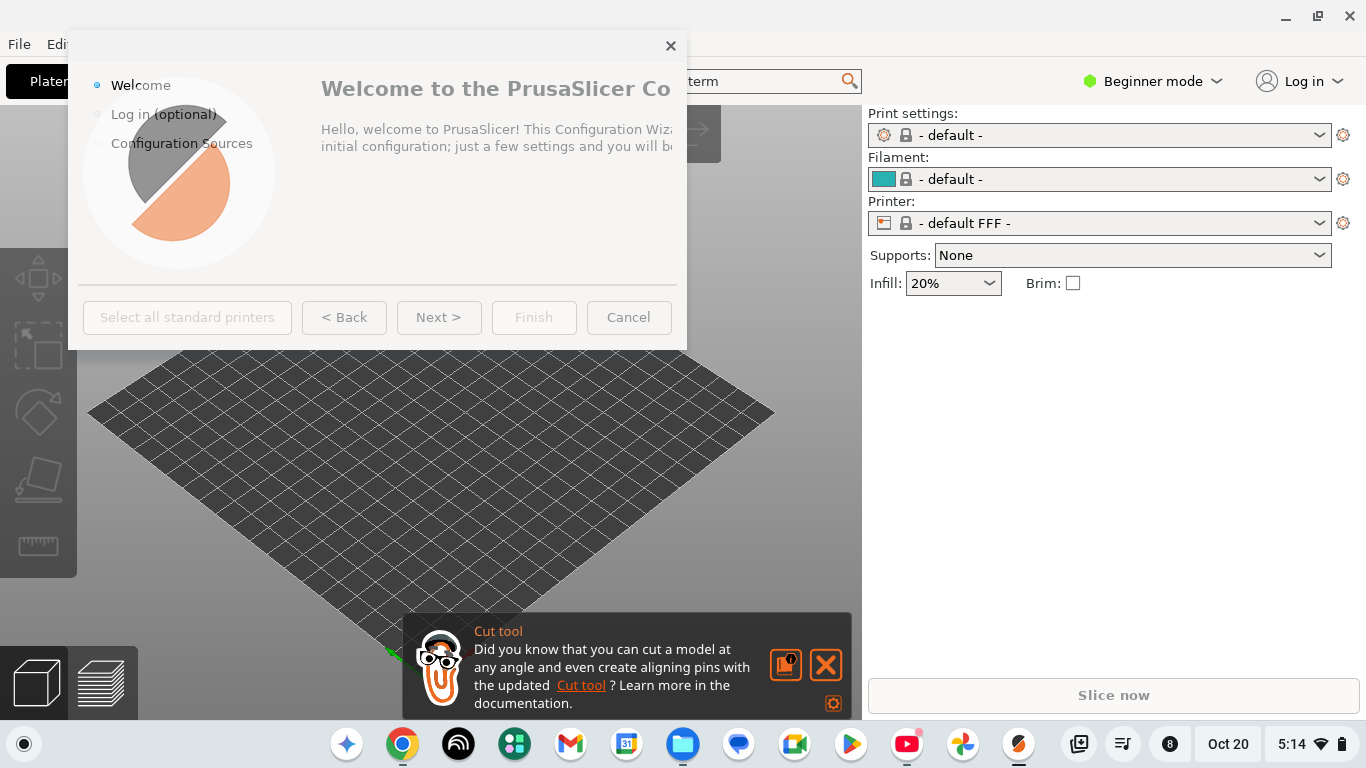This screenshot has width=1366, height=768.
Task: Select Welcome step in wizard
Action: [141, 85]
